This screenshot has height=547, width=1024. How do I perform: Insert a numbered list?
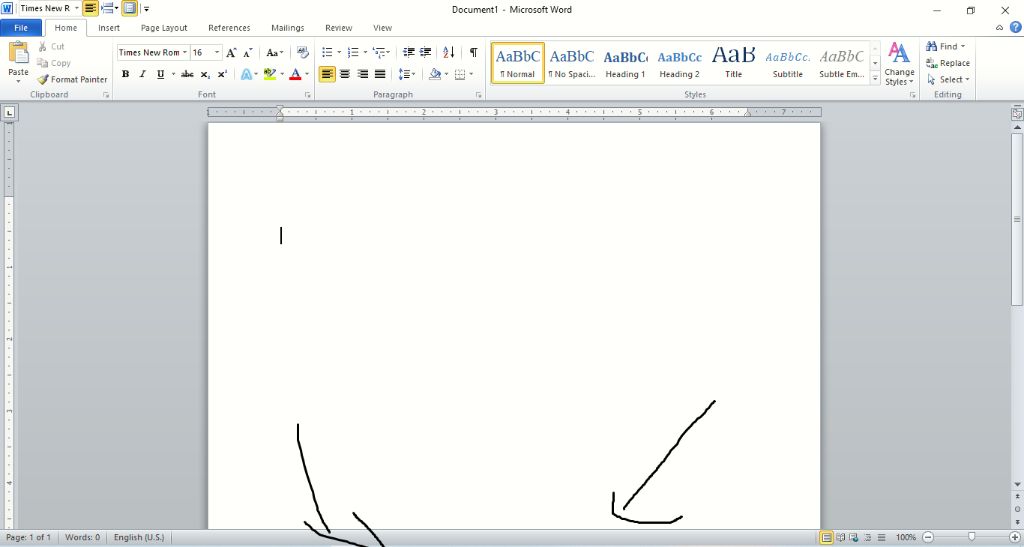(x=353, y=52)
